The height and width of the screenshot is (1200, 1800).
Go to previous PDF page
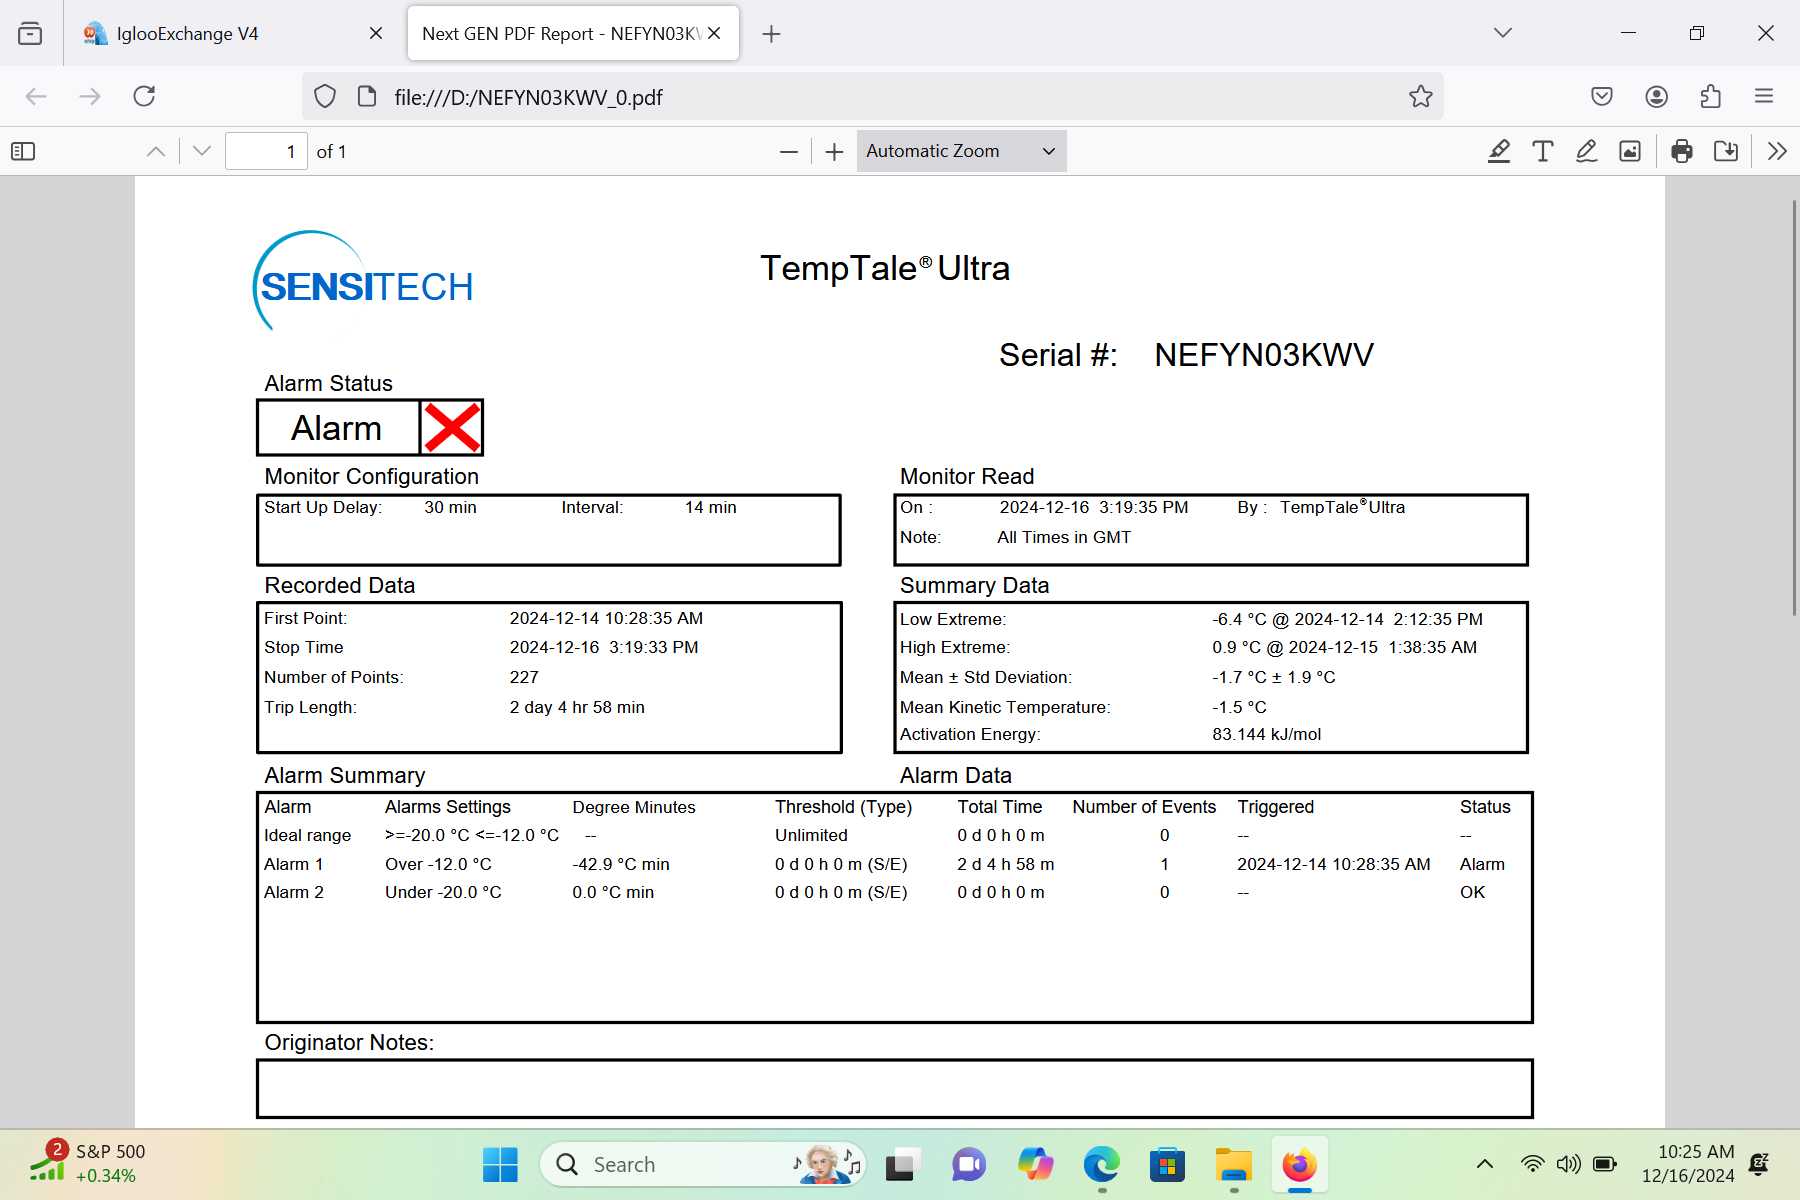pos(156,151)
